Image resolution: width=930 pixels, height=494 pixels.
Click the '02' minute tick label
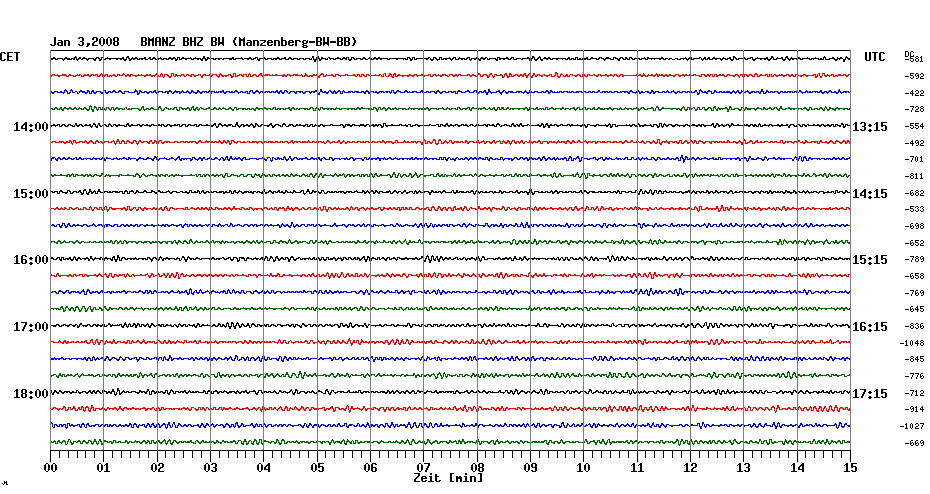[x=157, y=468]
